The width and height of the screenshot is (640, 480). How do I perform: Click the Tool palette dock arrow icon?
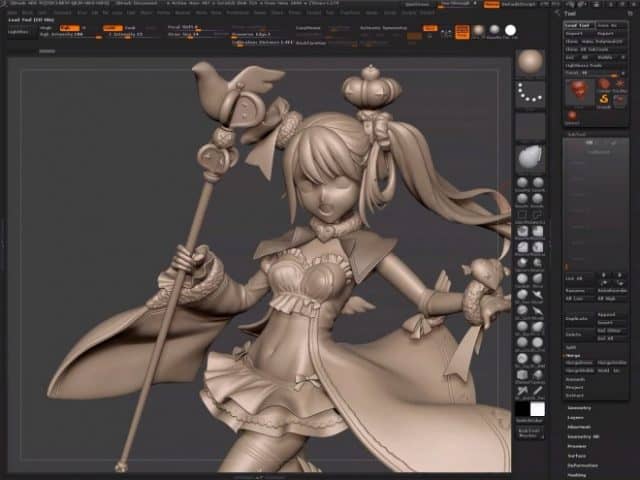[x=557, y=13]
